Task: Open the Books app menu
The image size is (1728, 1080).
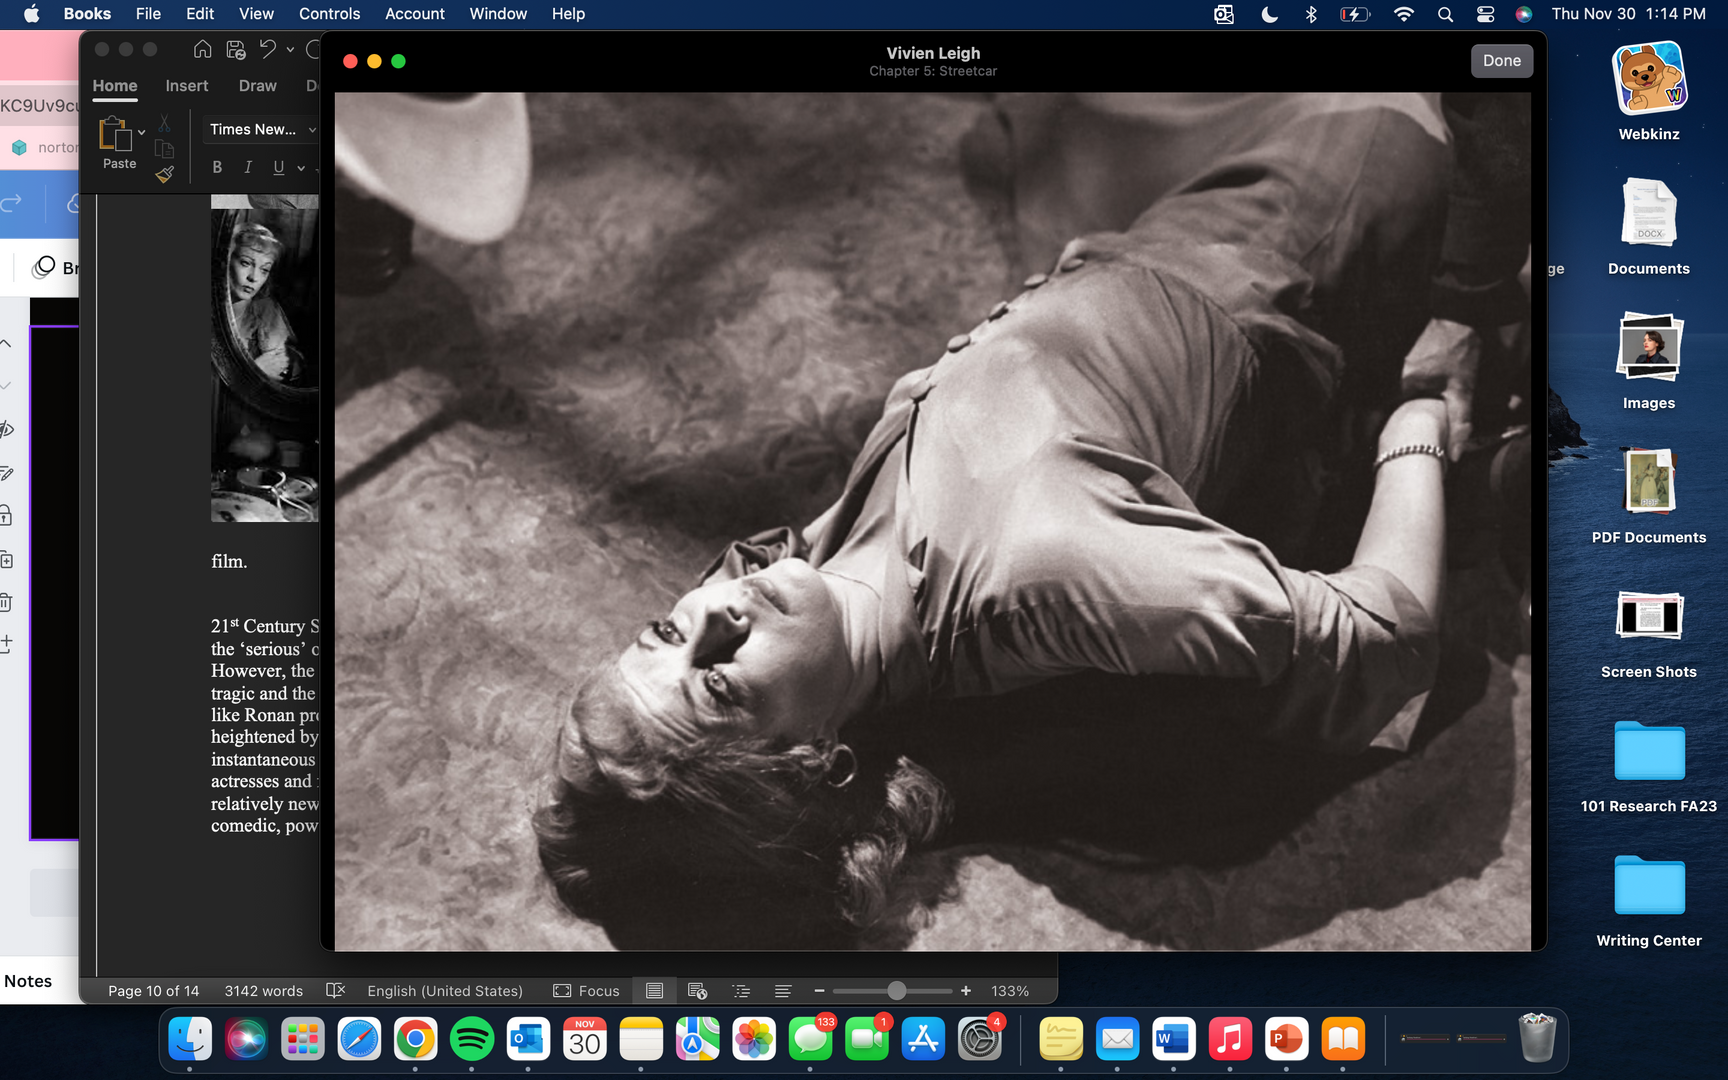Action: pos(87,14)
